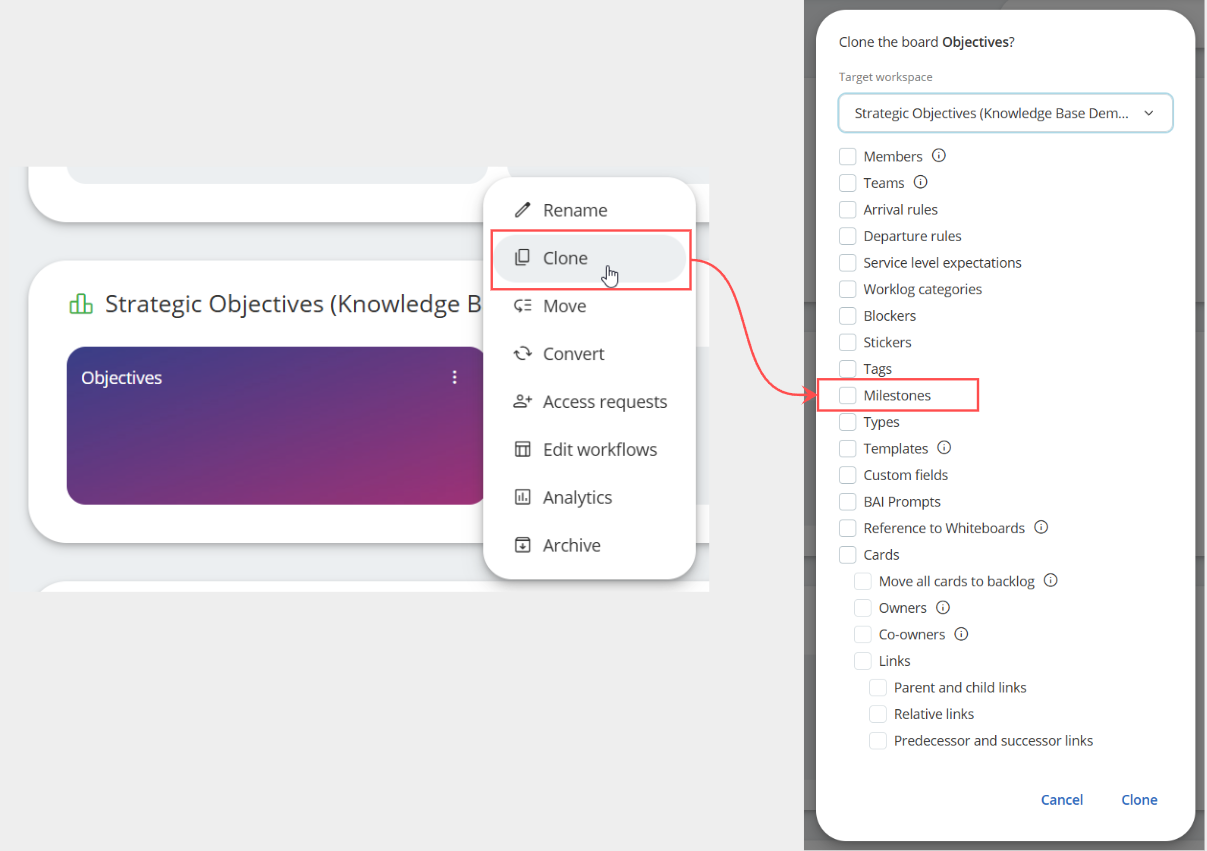
Task: Click the Analytics chart icon
Action: pos(522,498)
